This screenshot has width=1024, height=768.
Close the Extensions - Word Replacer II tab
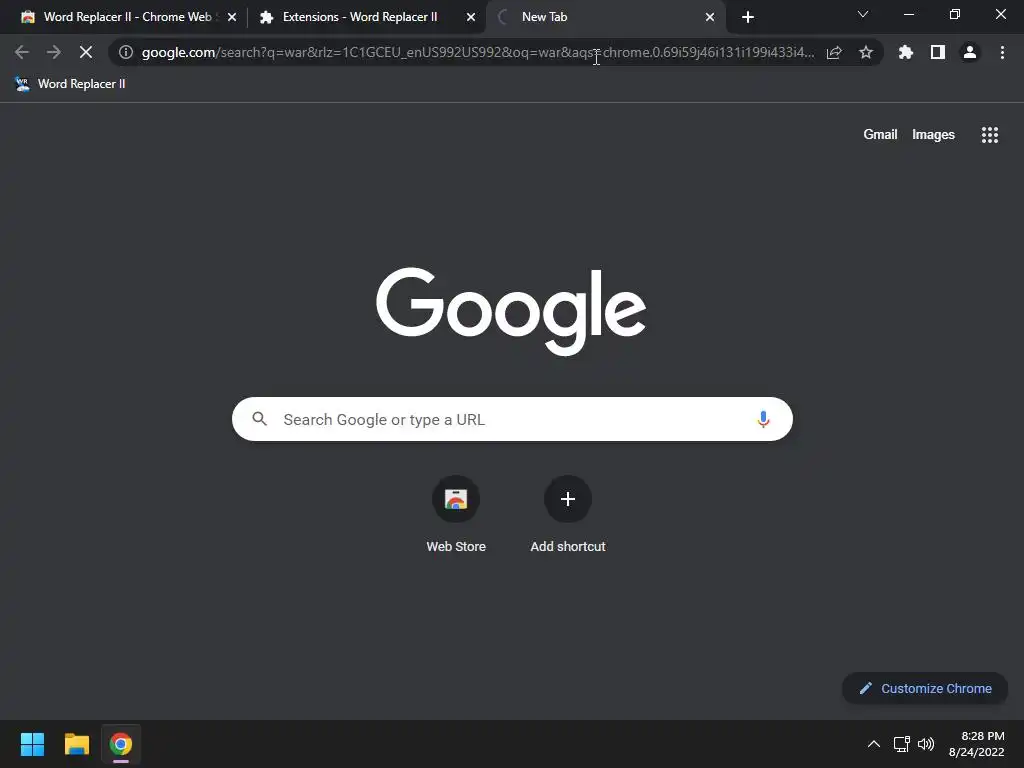(x=471, y=17)
